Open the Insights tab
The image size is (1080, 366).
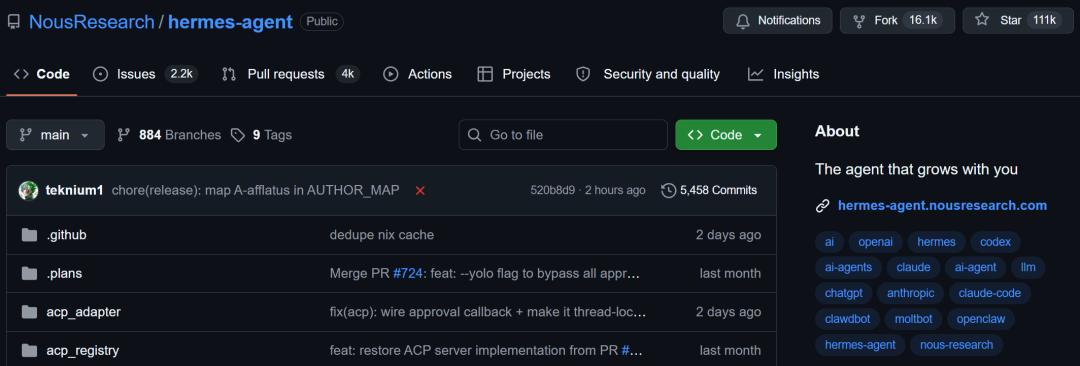[784, 74]
